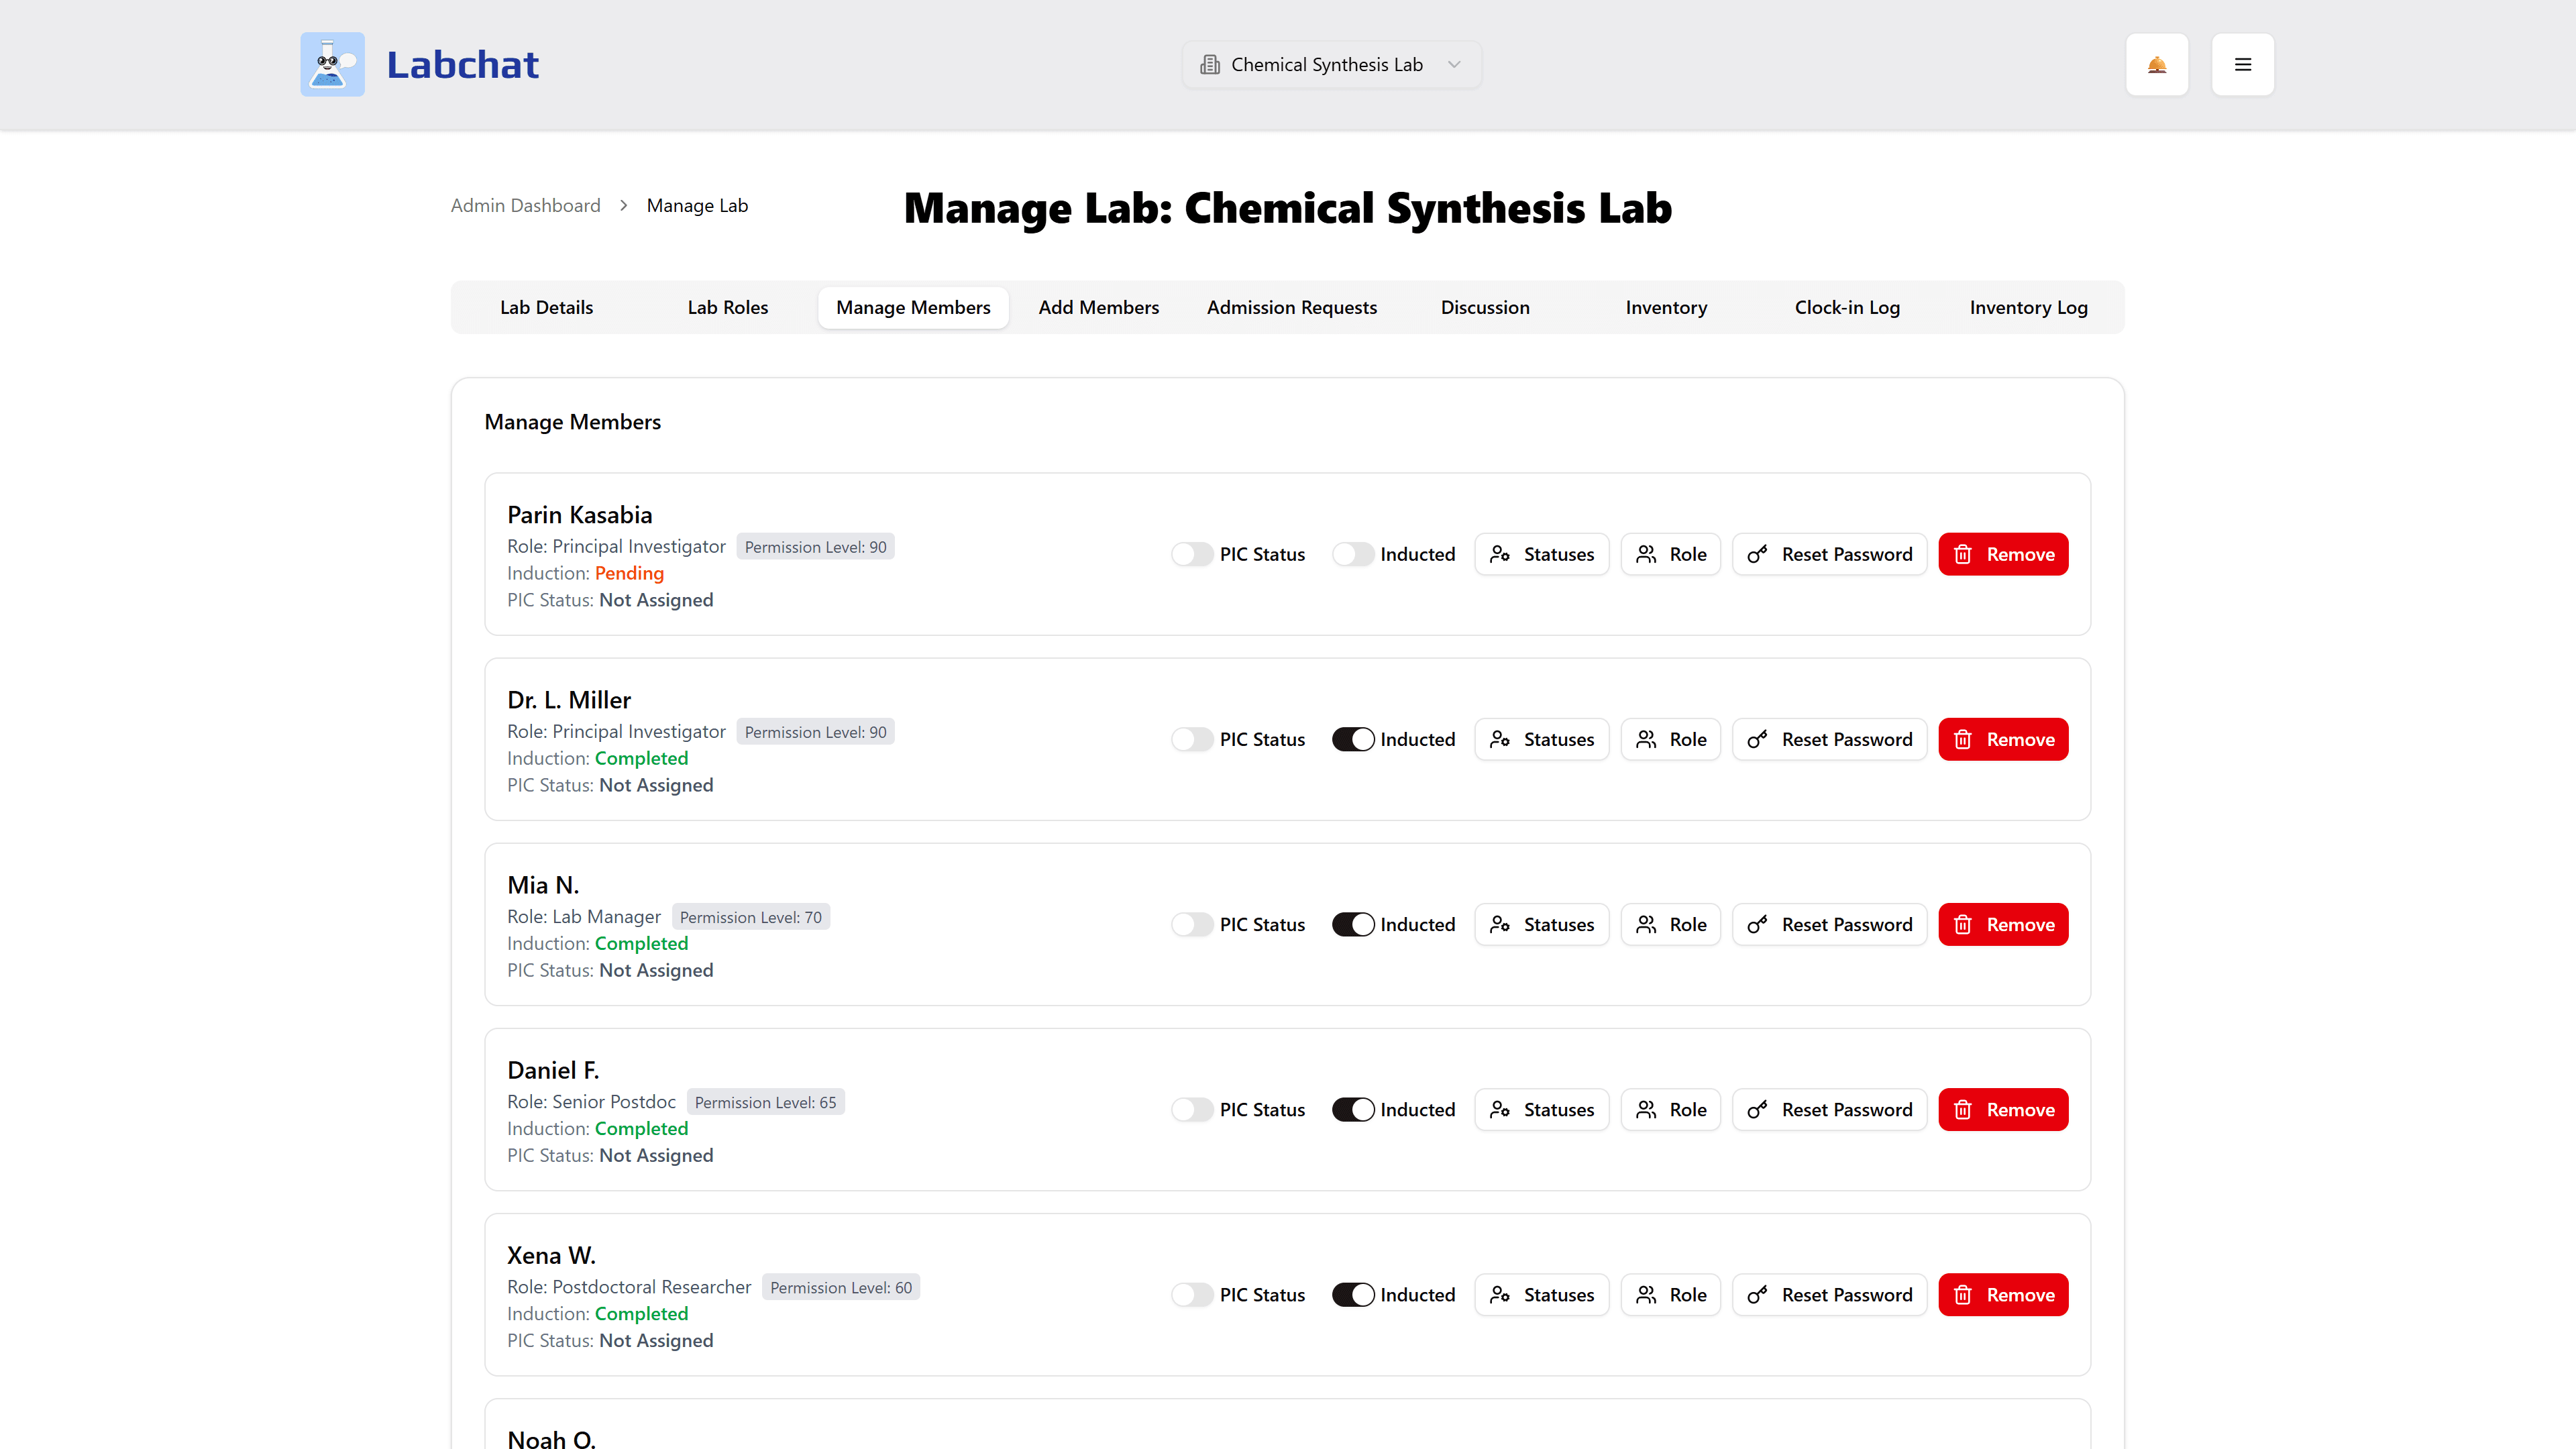This screenshot has height=1449, width=2576.
Task: Click Statuses person-gear icon for Daniel F.
Action: click(1500, 1109)
